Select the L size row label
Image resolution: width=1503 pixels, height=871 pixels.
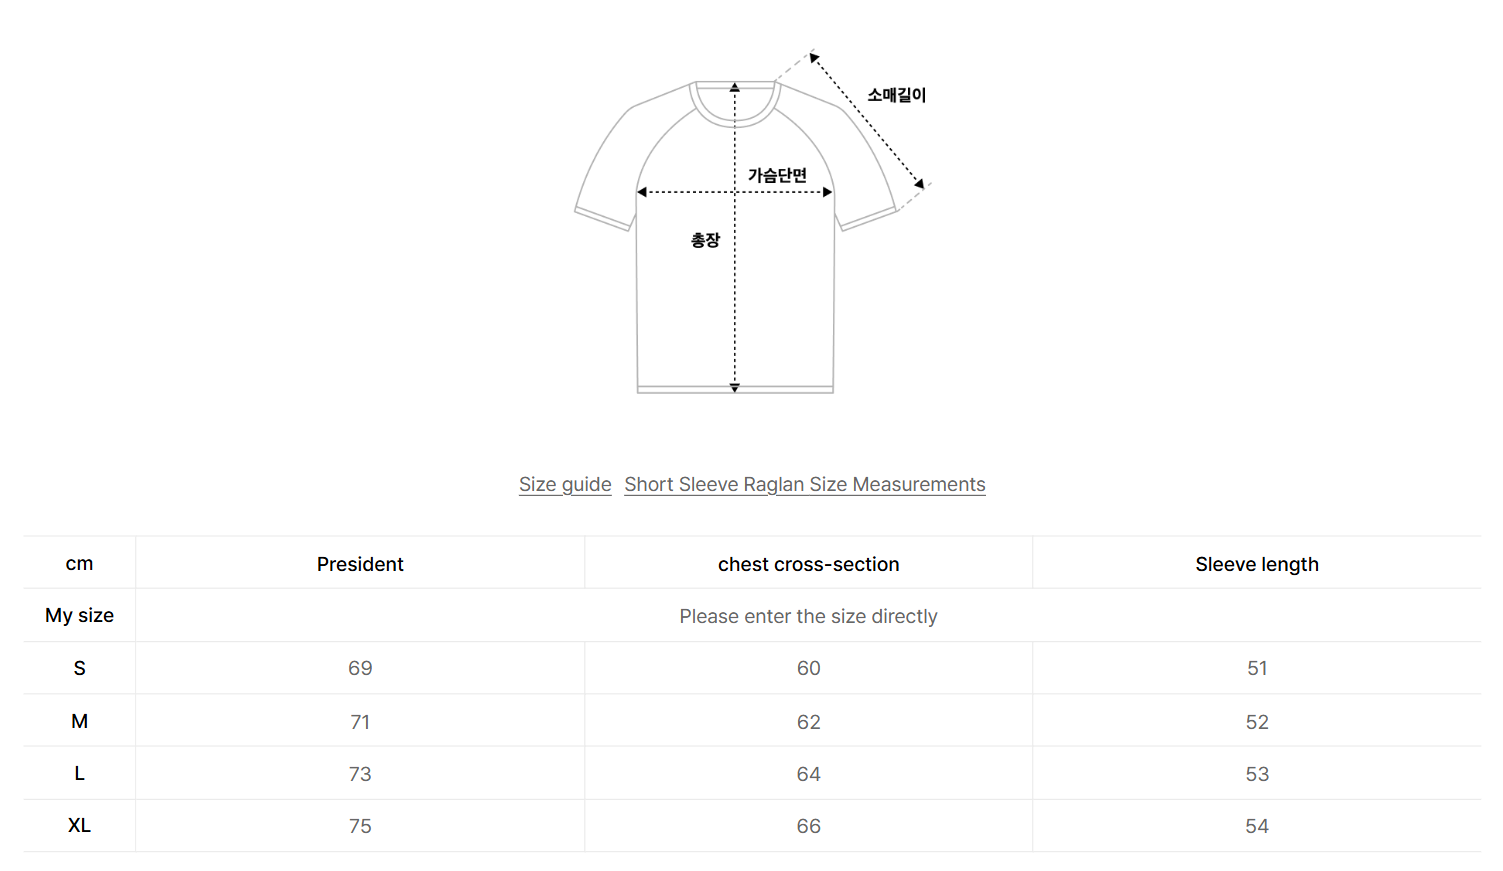coord(80,773)
